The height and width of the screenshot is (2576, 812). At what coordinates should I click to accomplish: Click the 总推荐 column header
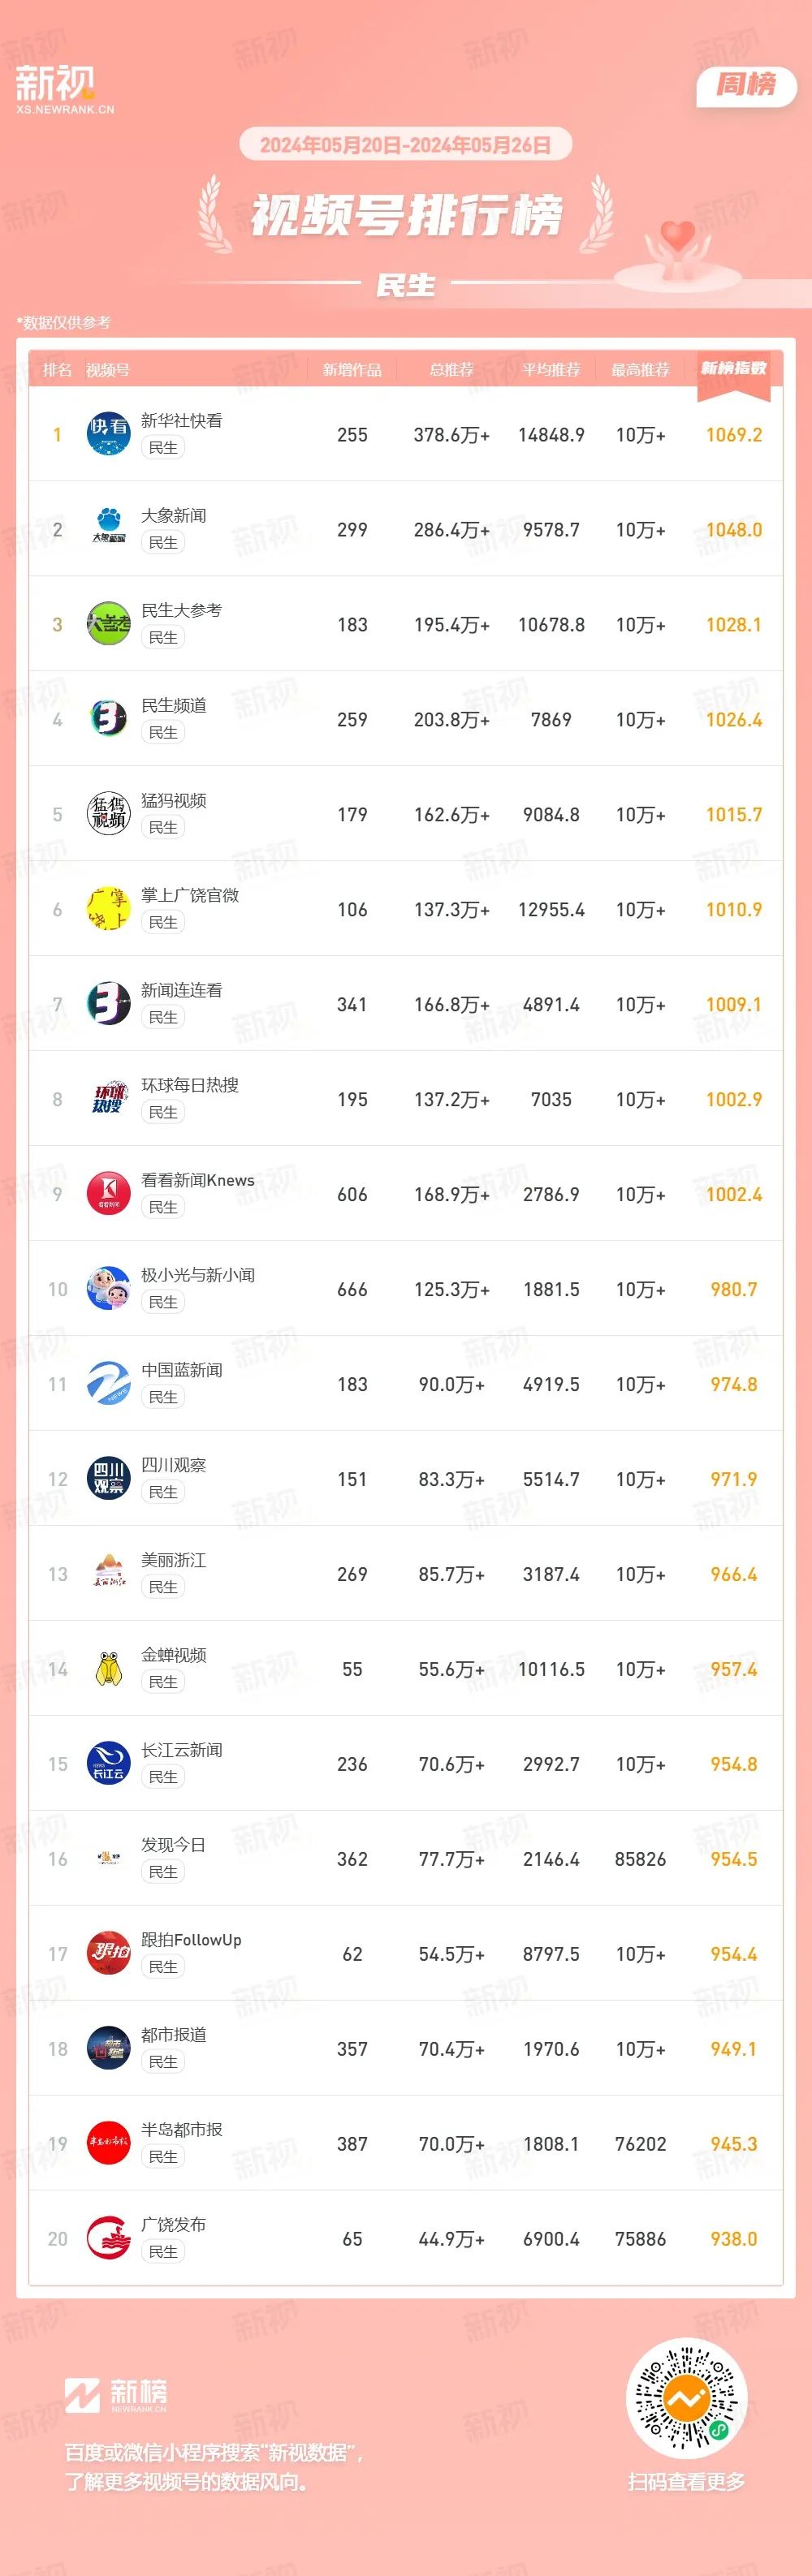point(451,370)
